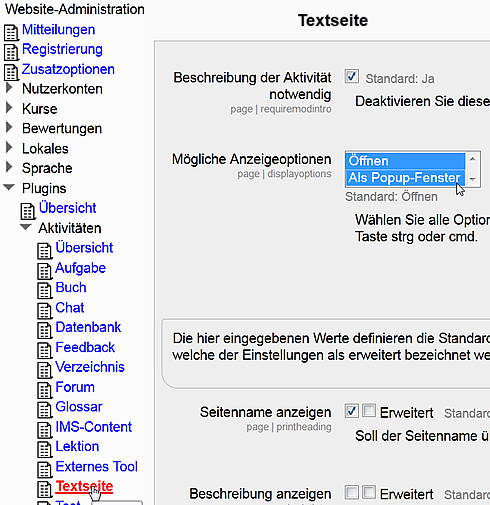Open Feedback settings link

pyautogui.click(x=85, y=347)
